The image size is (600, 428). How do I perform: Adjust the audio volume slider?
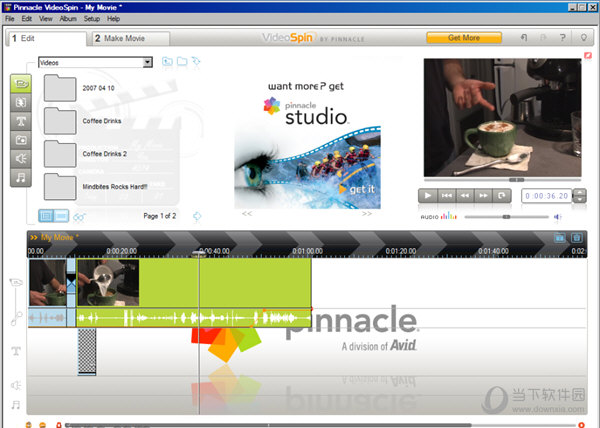tap(506, 217)
